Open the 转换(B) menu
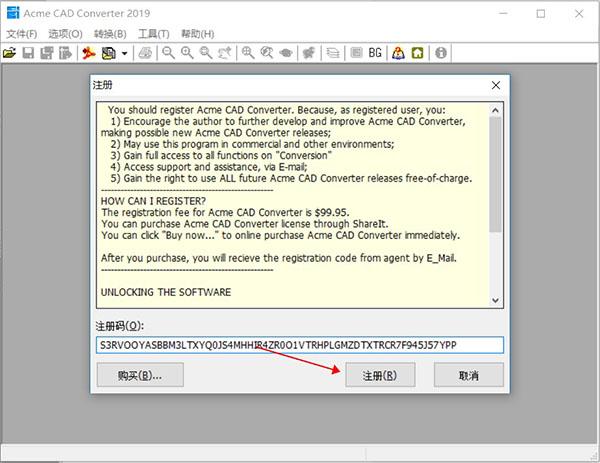Viewport: 600px width, 463px height. pos(110,34)
